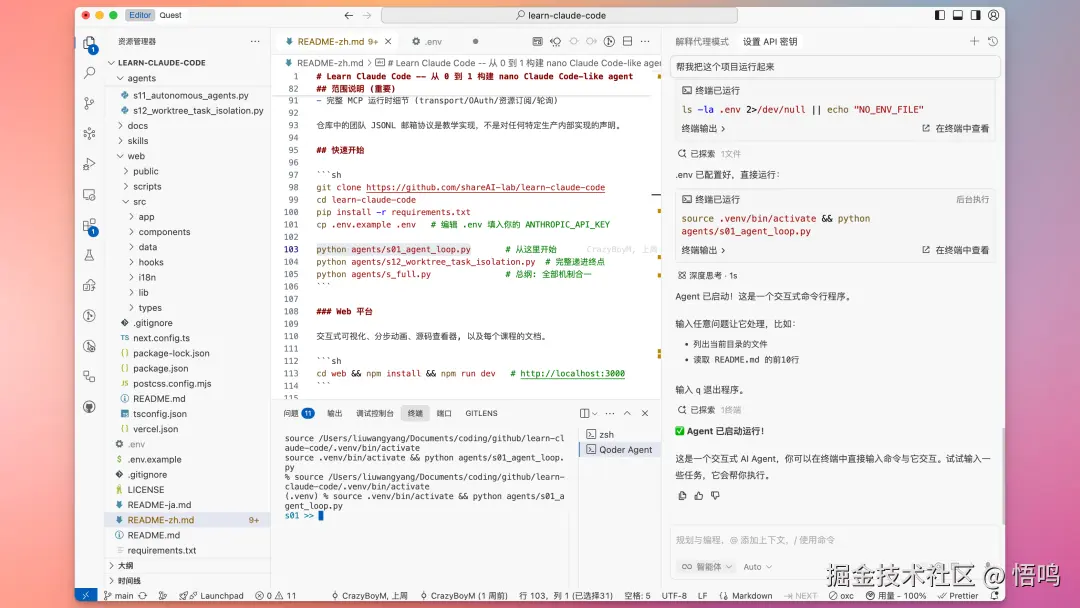Open the Auto model dropdown
The height and width of the screenshot is (608, 1080).
coord(757,566)
